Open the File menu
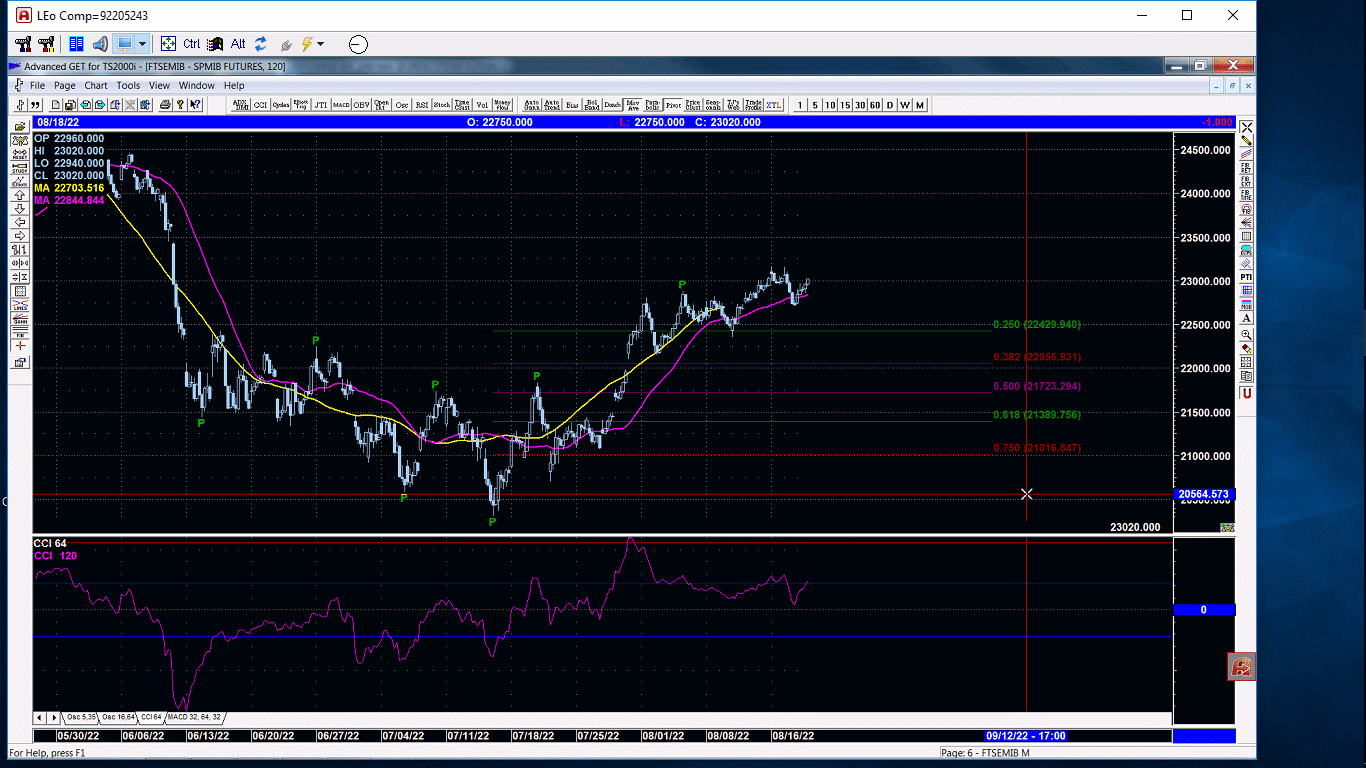 37,86
